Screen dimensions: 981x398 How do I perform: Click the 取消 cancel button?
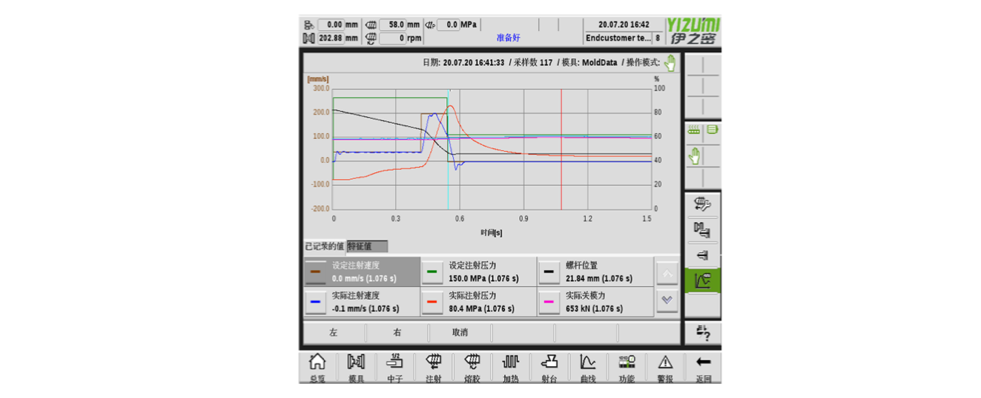point(460,333)
